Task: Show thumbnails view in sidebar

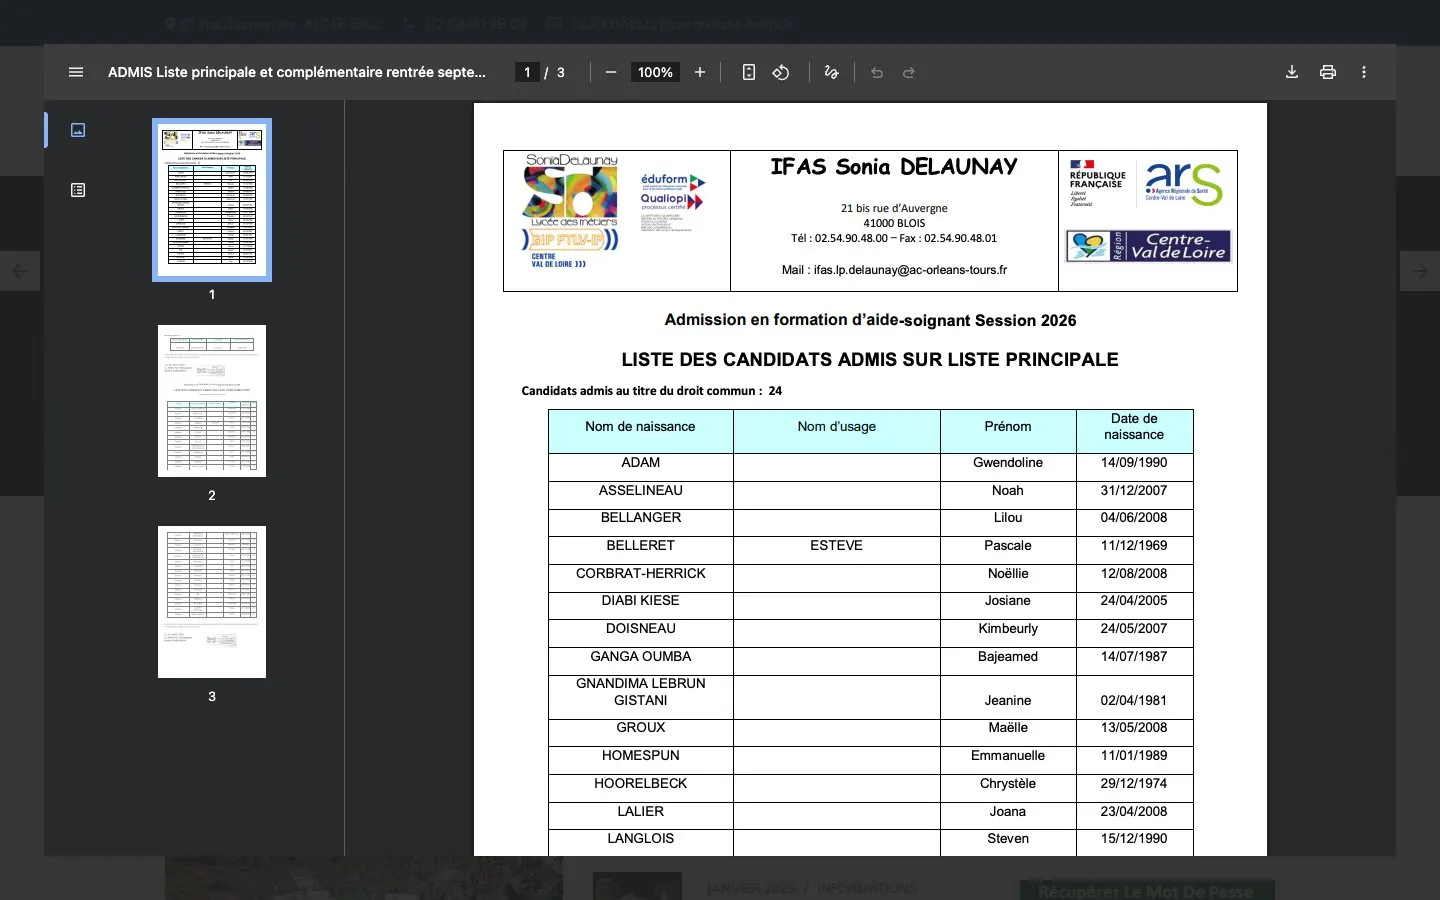Action: coord(78,130)
